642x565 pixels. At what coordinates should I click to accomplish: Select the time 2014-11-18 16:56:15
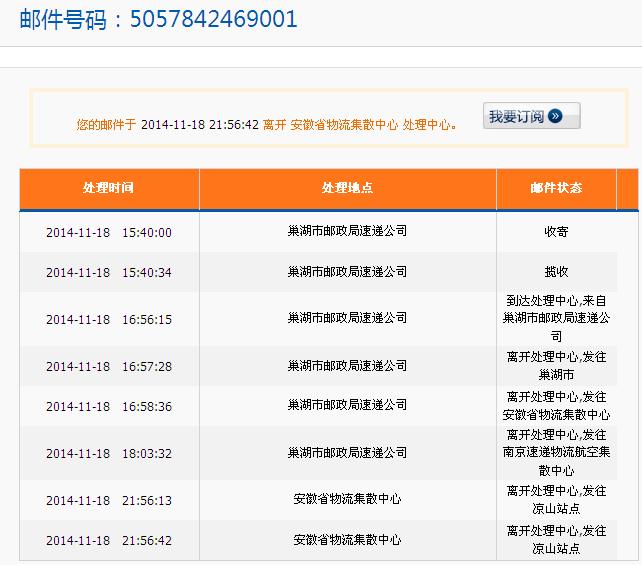coord(109,319)
